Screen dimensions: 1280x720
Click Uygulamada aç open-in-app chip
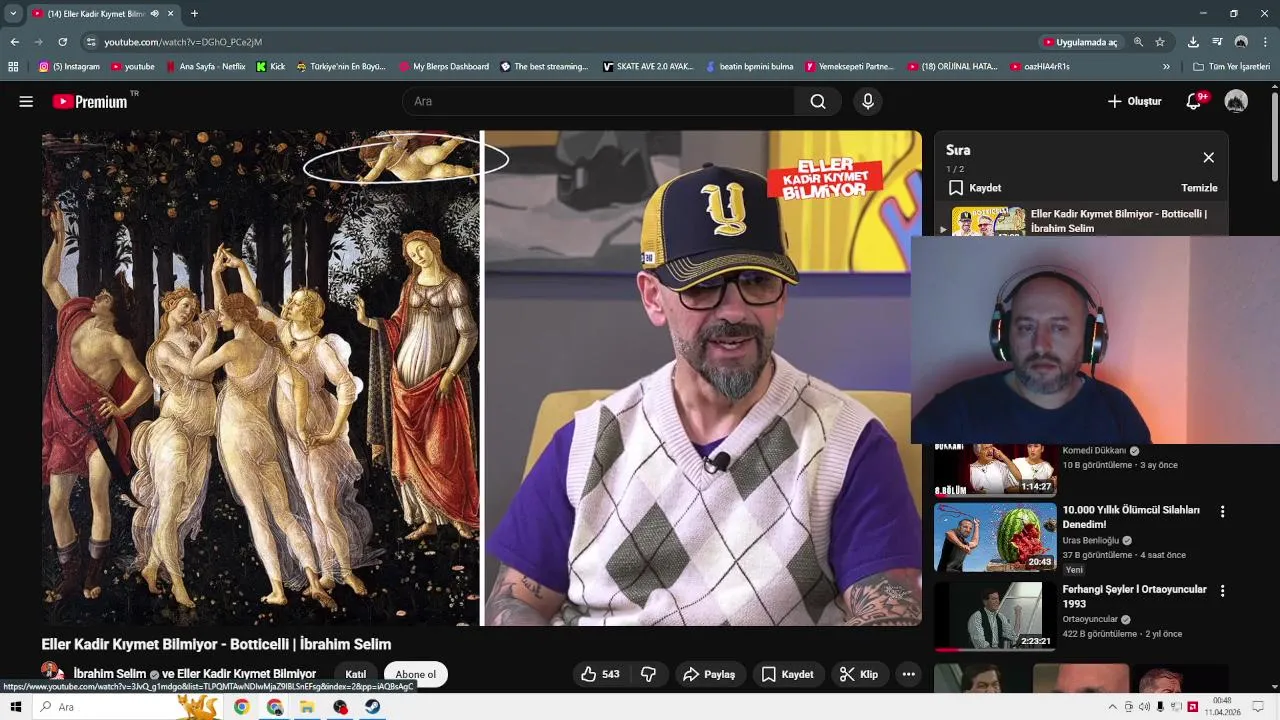click(x=1079, y=42)
